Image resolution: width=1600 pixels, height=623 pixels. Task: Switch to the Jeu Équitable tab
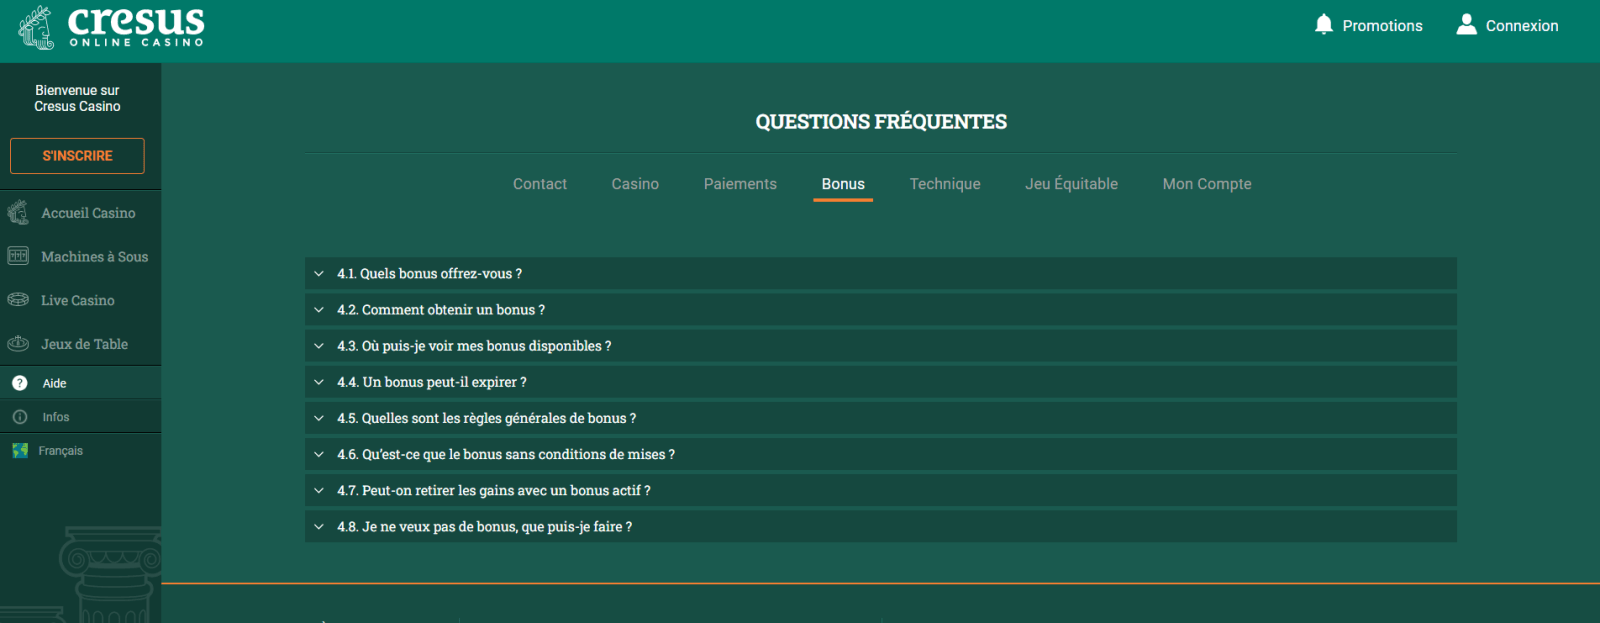pyautogui.click(x=1071, y=184)
